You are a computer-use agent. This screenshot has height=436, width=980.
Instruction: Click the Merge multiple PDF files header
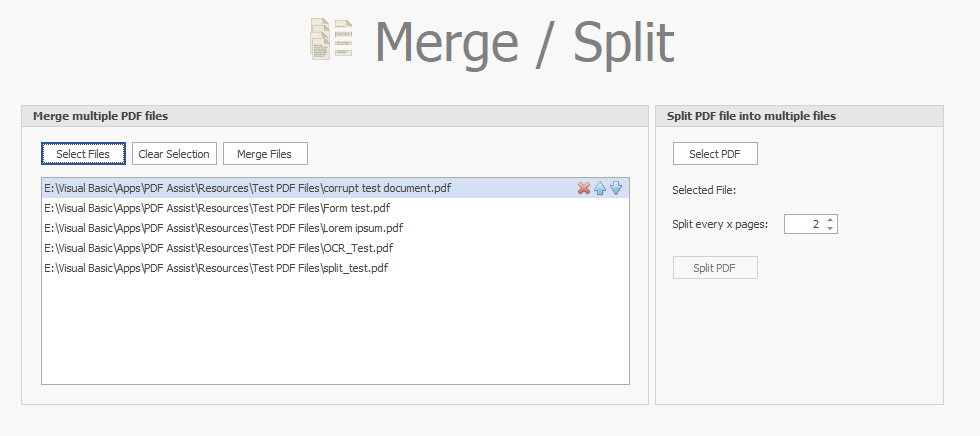coord(101,116)
